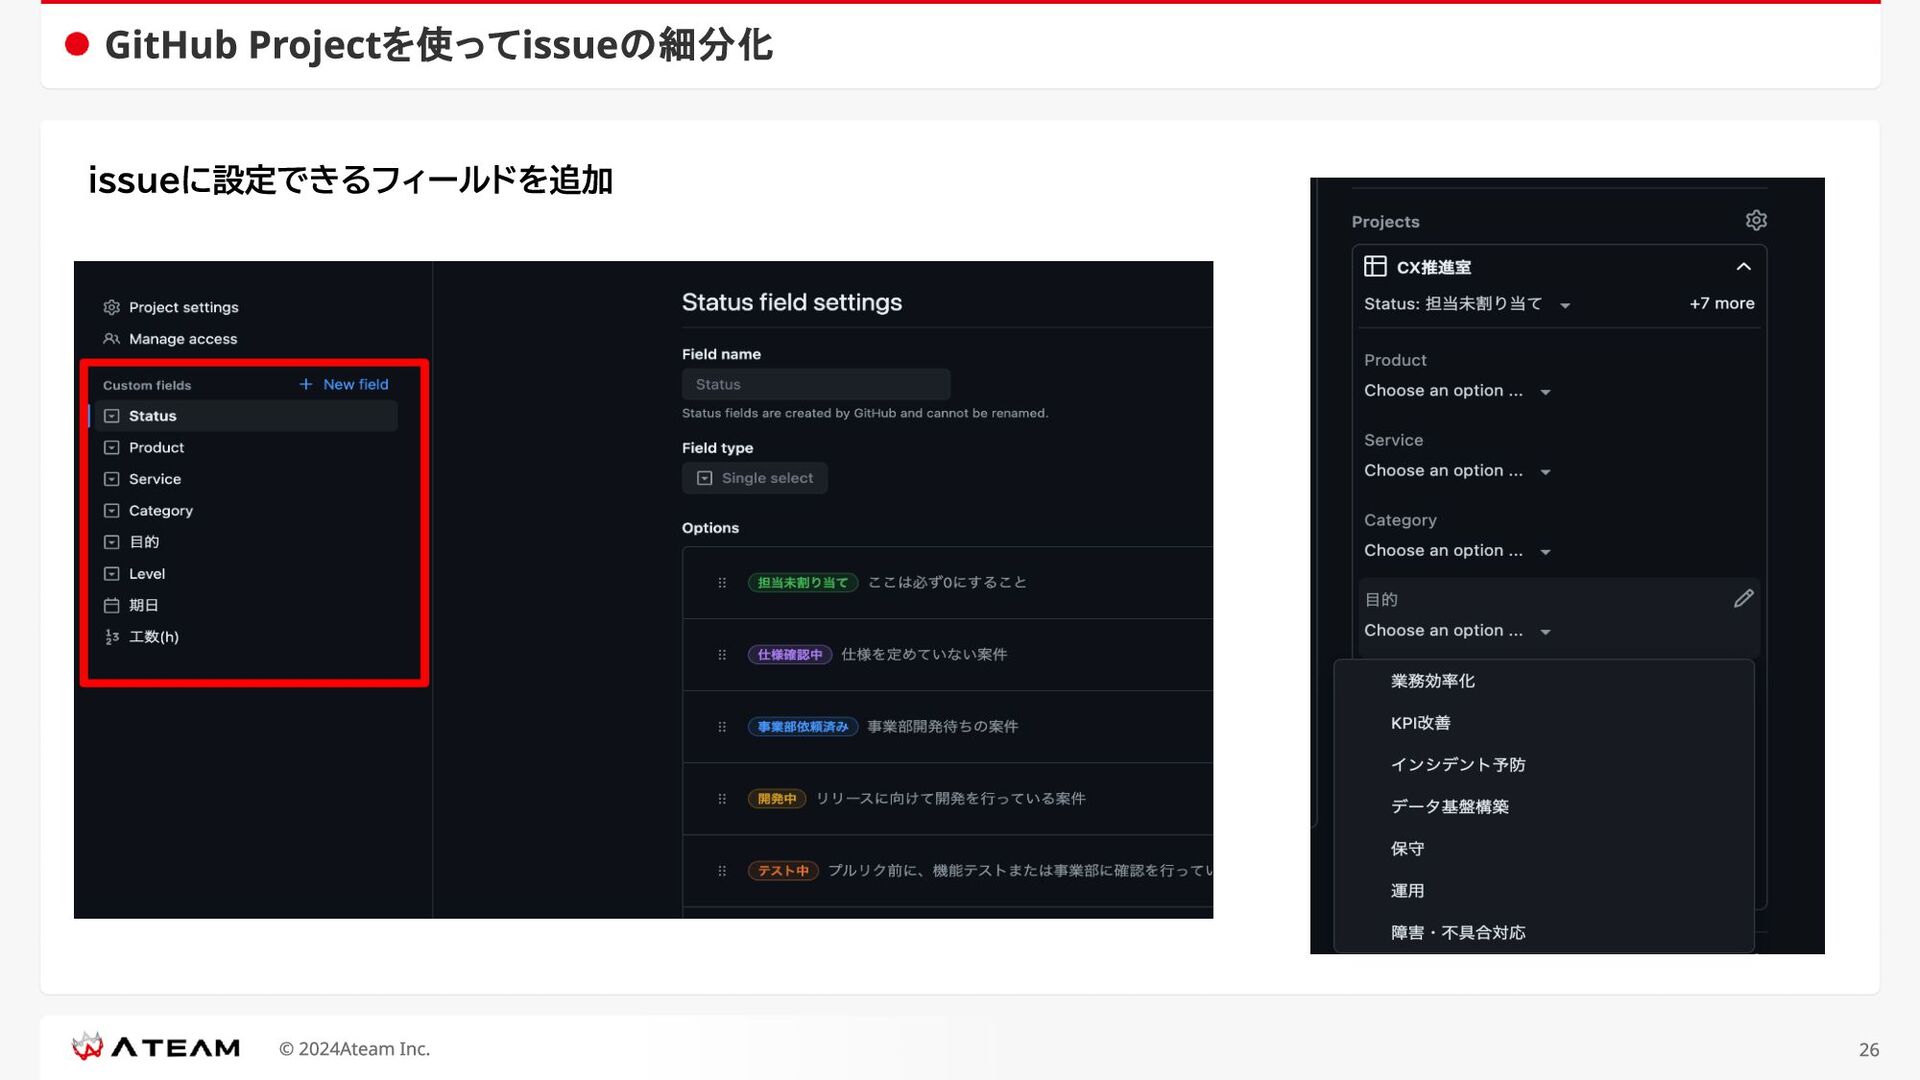This screenshot has height=1080, width=1920.
Task: Click the single-select icon beside Level
Action: click(112, 574)
